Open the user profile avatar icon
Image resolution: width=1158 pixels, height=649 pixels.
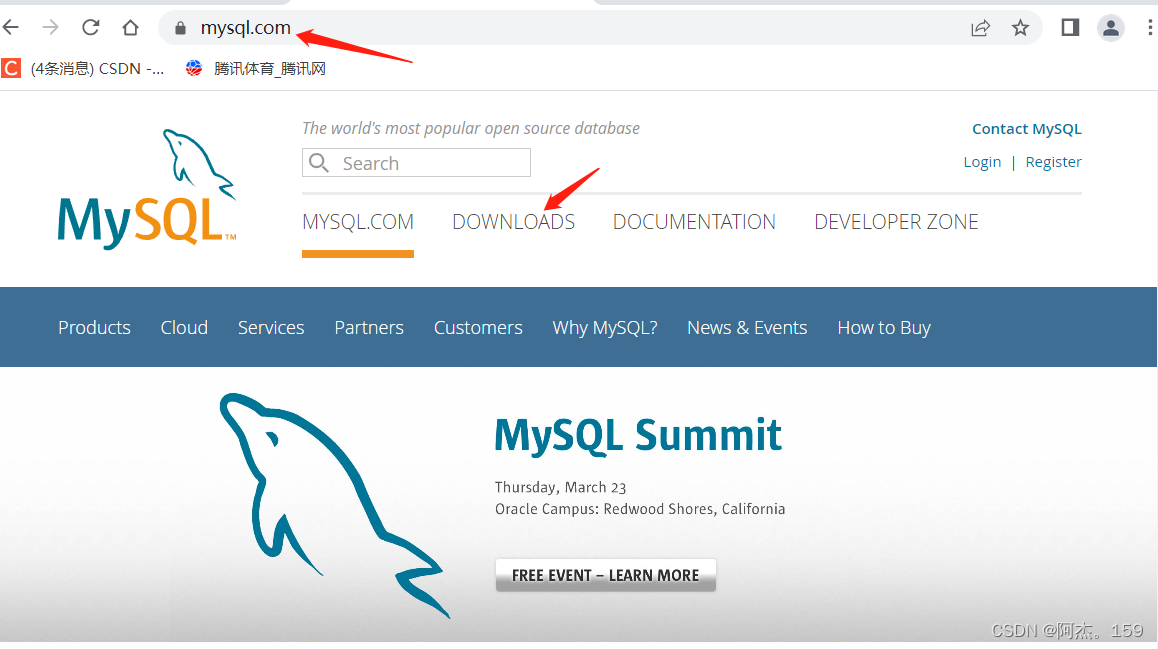(1110, 28)
